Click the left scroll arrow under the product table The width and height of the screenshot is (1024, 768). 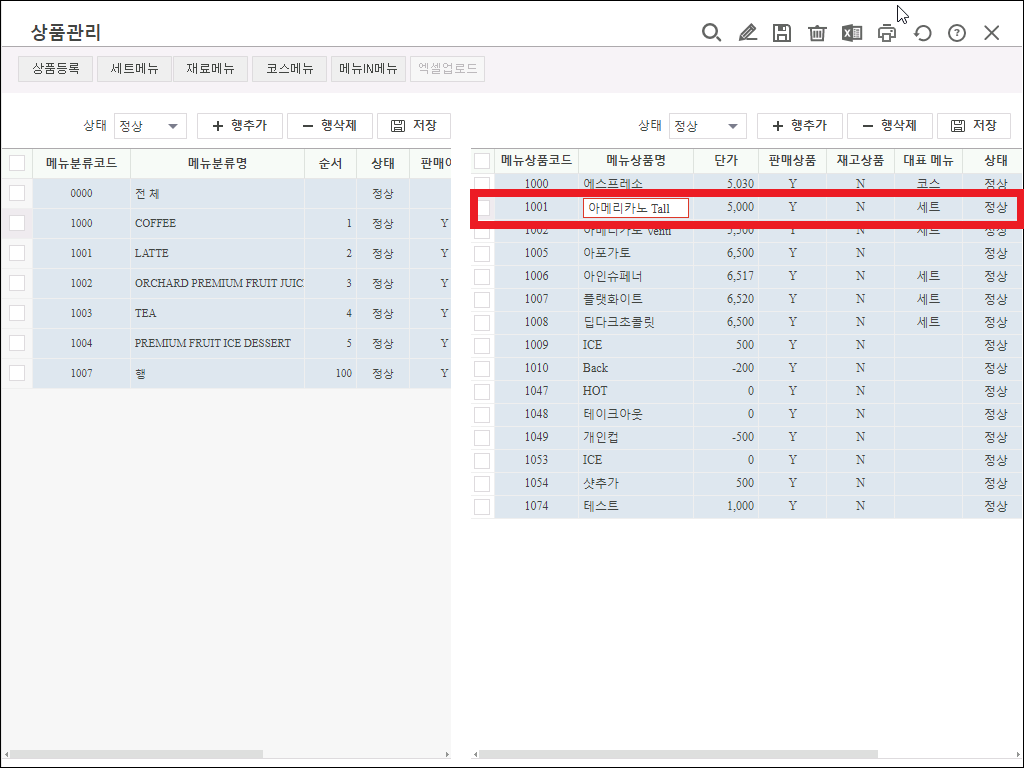coord(475,754)
